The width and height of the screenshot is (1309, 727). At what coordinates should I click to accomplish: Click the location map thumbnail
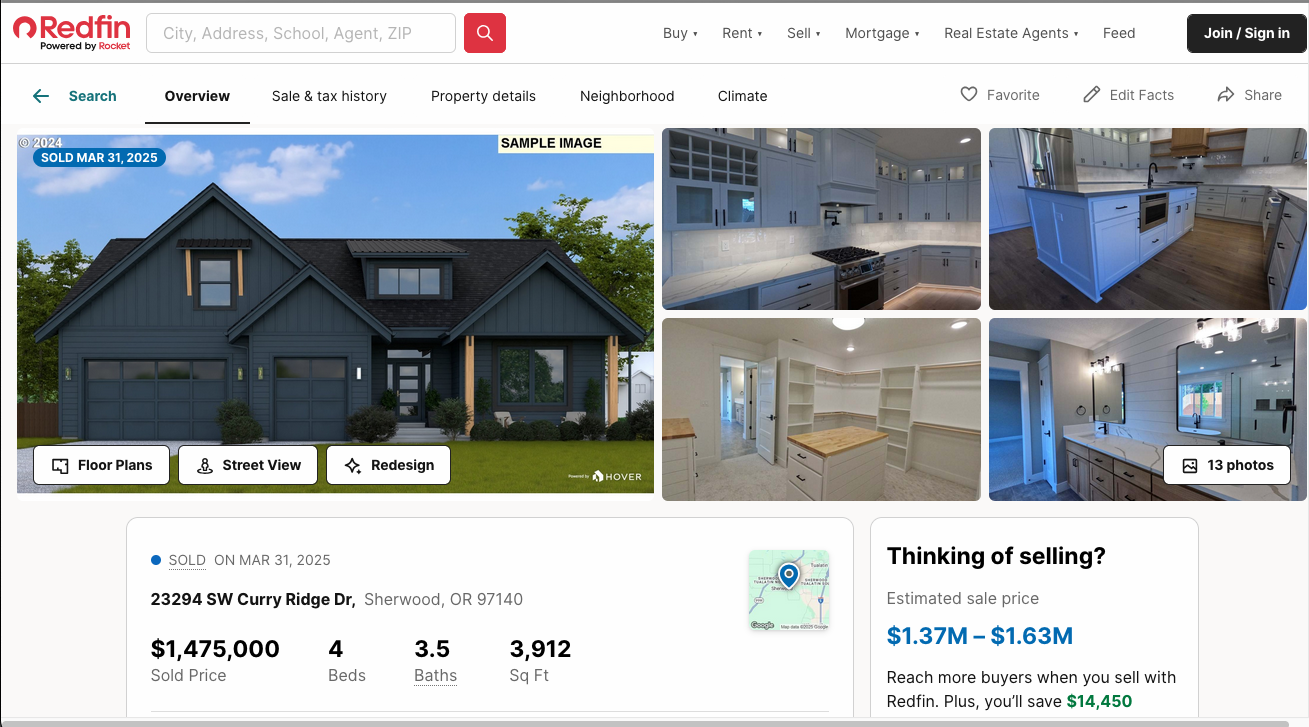tap(789, 590)
